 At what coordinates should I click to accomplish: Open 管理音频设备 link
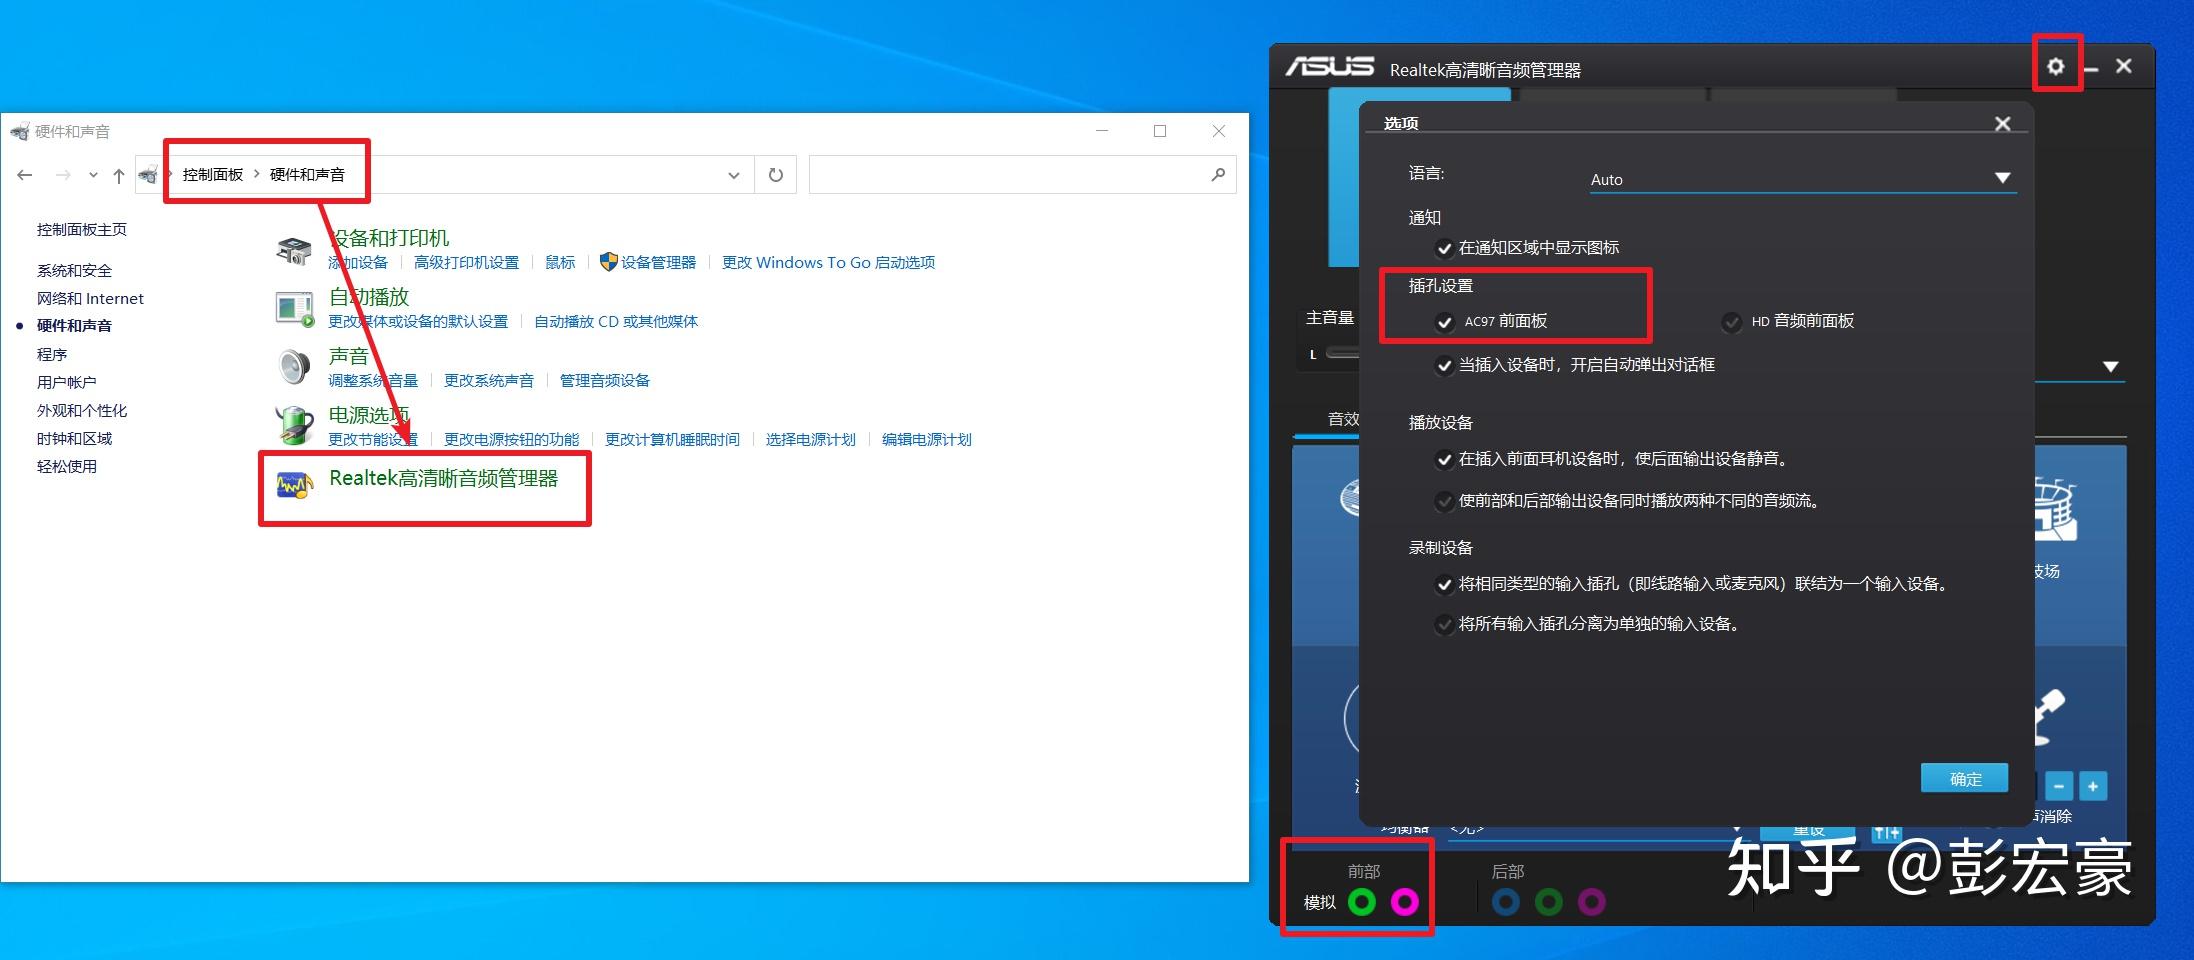(605, 381)
